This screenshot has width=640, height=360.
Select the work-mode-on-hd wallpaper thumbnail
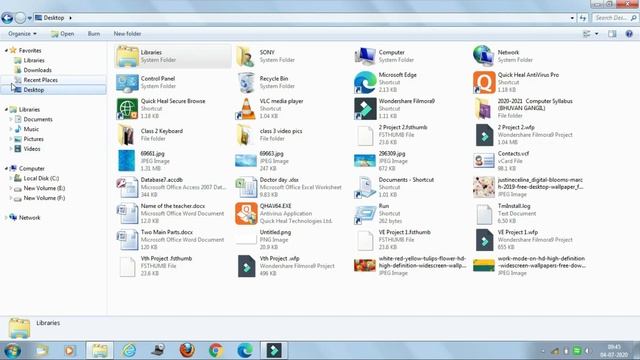tap(484, 266)
